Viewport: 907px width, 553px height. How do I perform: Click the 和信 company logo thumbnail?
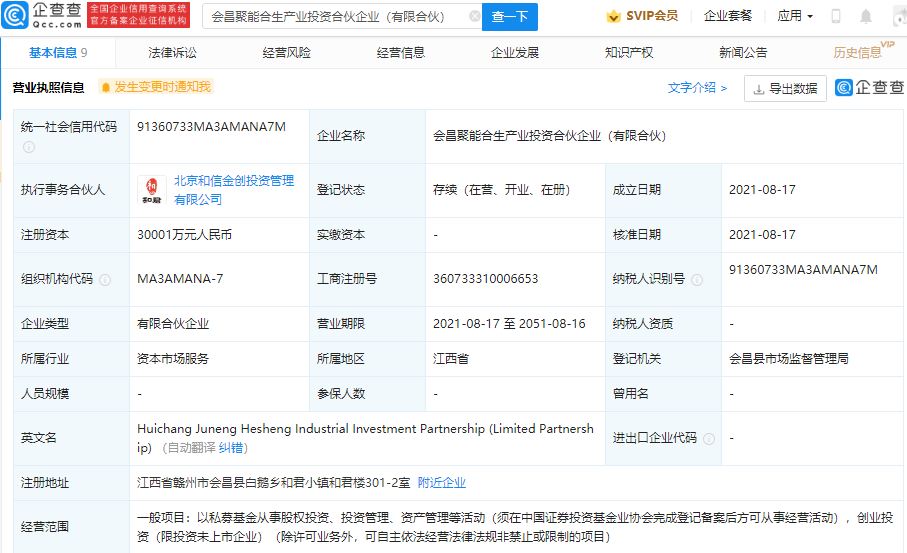(x=152, y=190)
